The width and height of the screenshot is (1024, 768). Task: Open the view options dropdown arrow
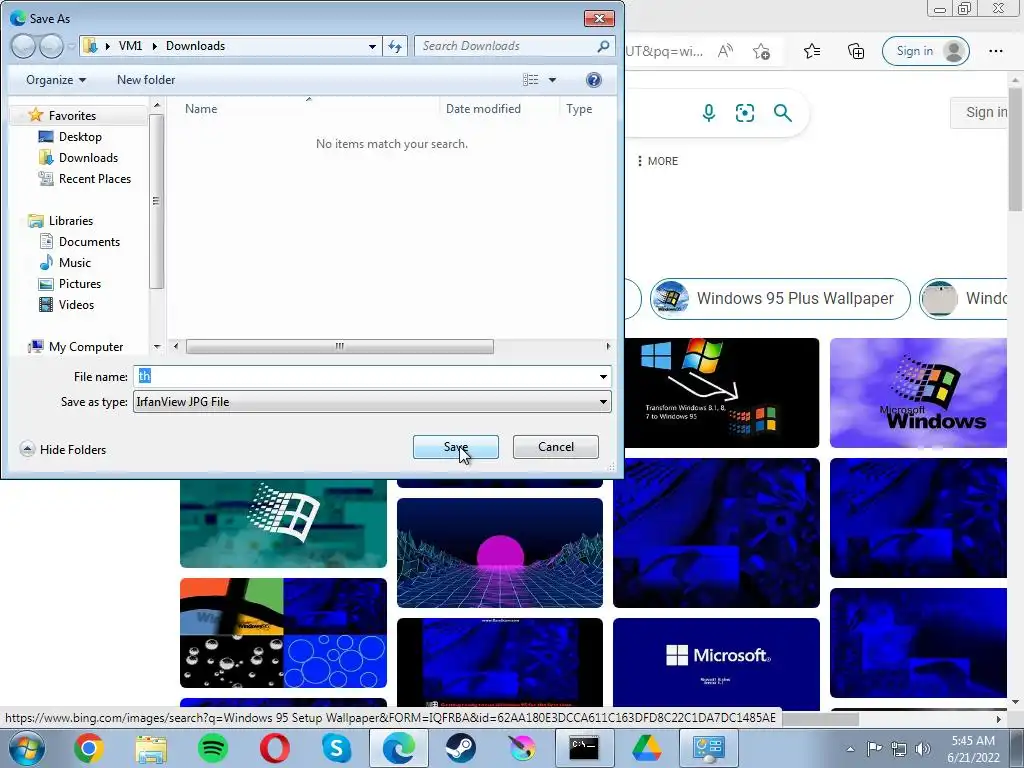coord(552,80)
